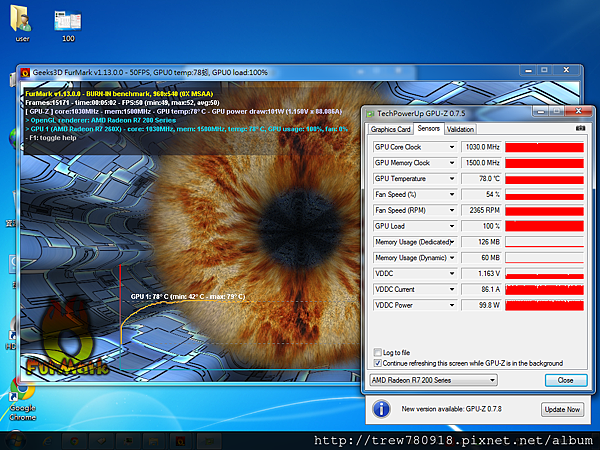Click the 1.163 V VDDC value
The height and width of the screenshot is (450, 600).
click(481, 274)
